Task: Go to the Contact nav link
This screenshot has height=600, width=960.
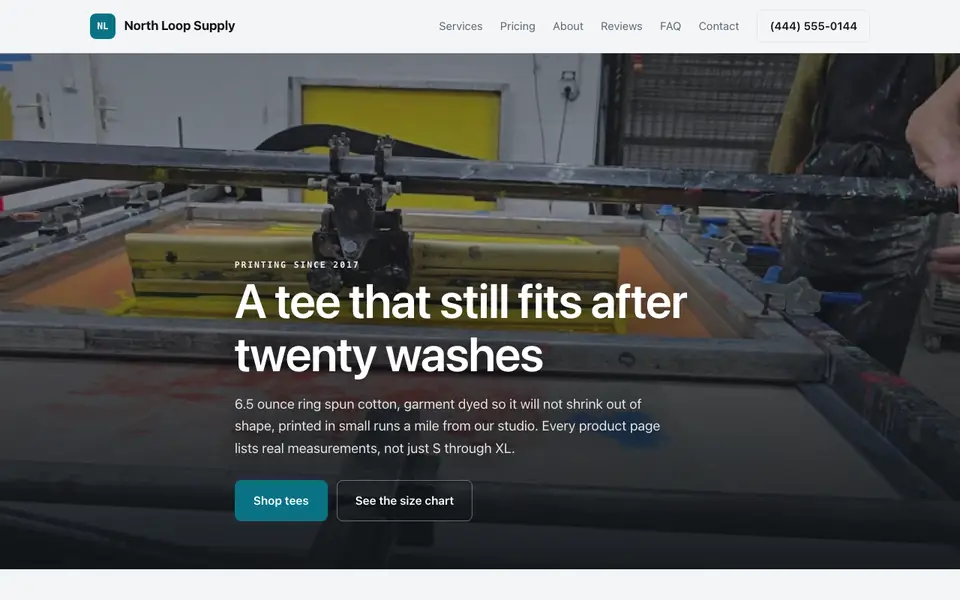Action: click(x=718, y=26)
